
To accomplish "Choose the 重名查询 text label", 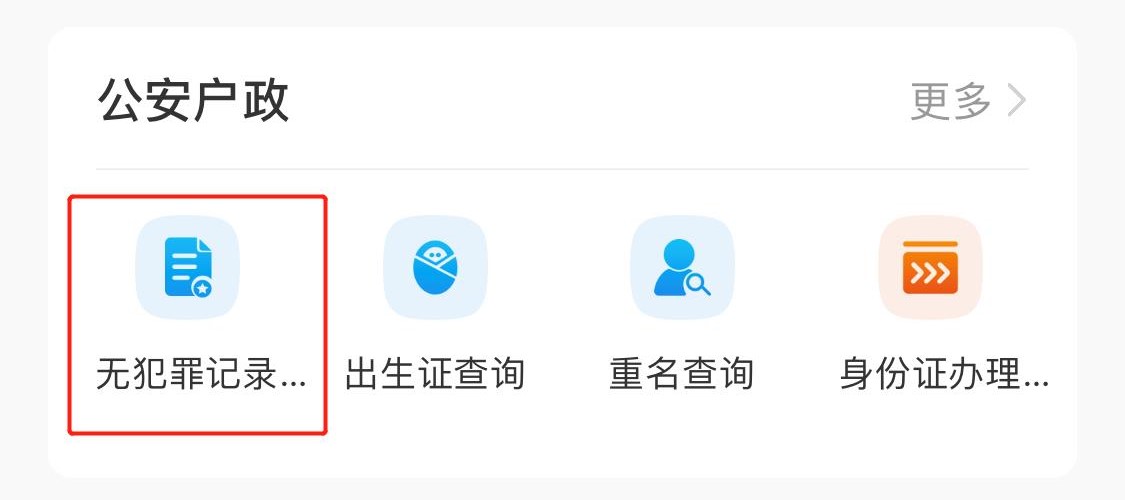I will [682, 374].
